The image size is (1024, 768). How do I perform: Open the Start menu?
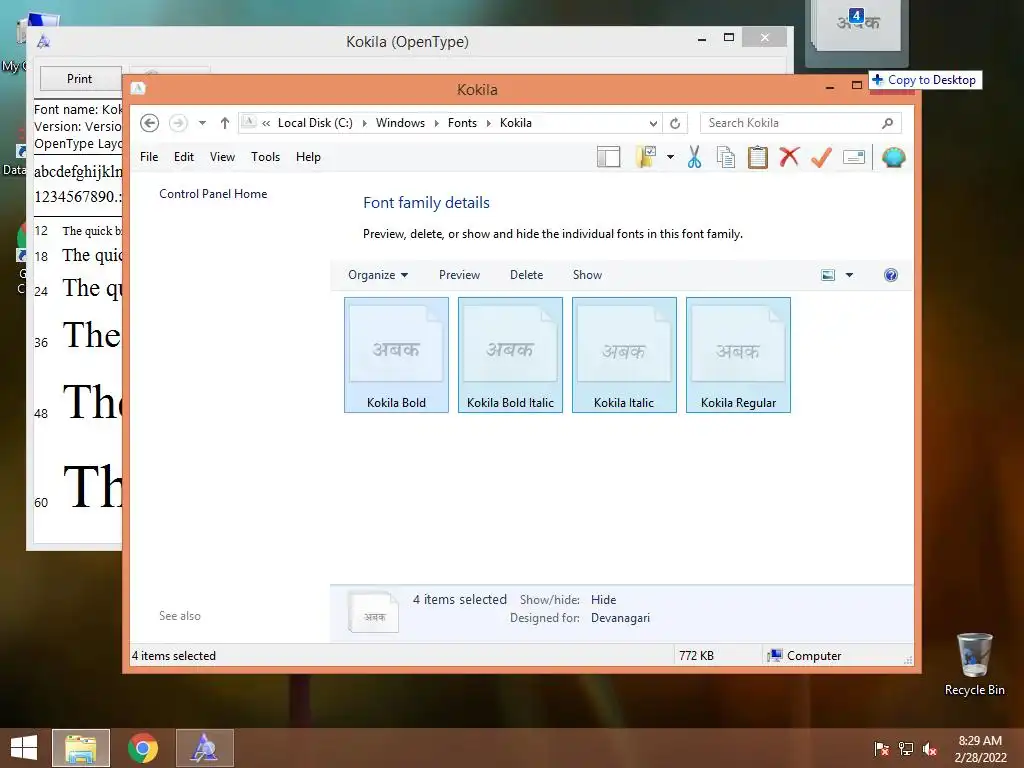point(24,748)
